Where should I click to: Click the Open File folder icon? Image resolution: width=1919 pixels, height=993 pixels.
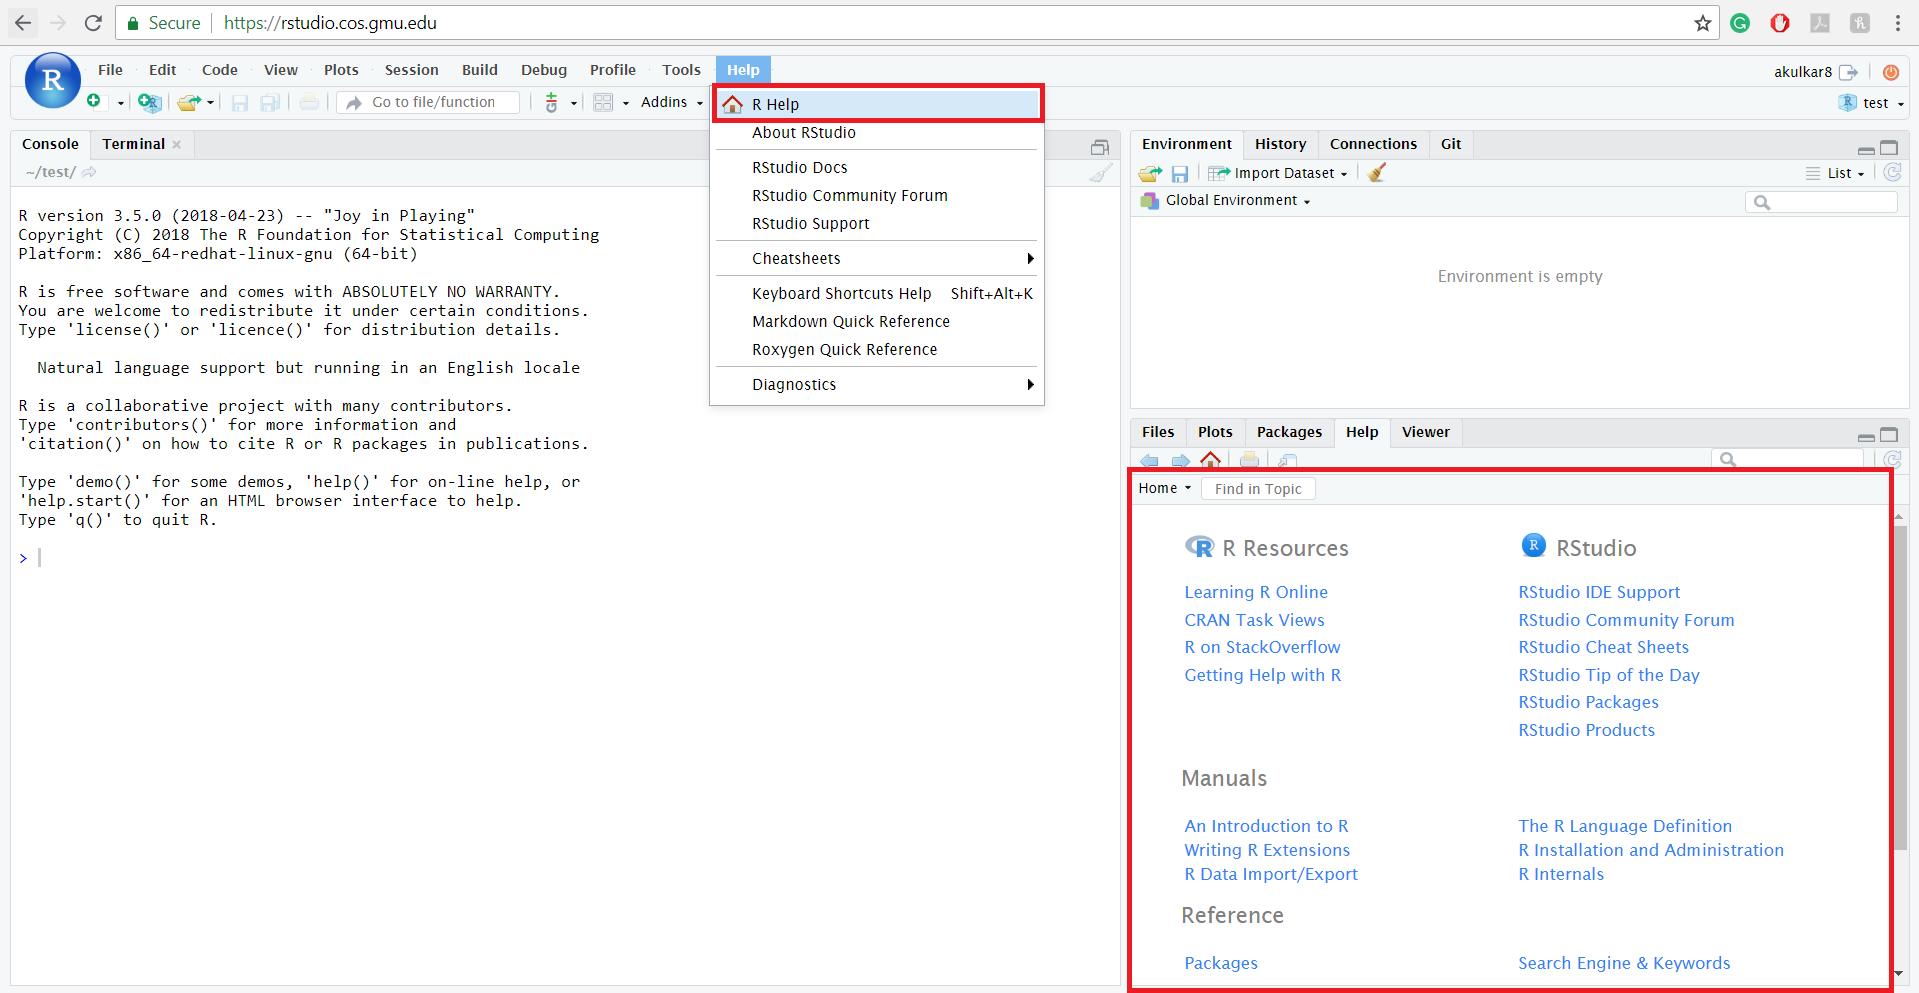pos(189,102)
